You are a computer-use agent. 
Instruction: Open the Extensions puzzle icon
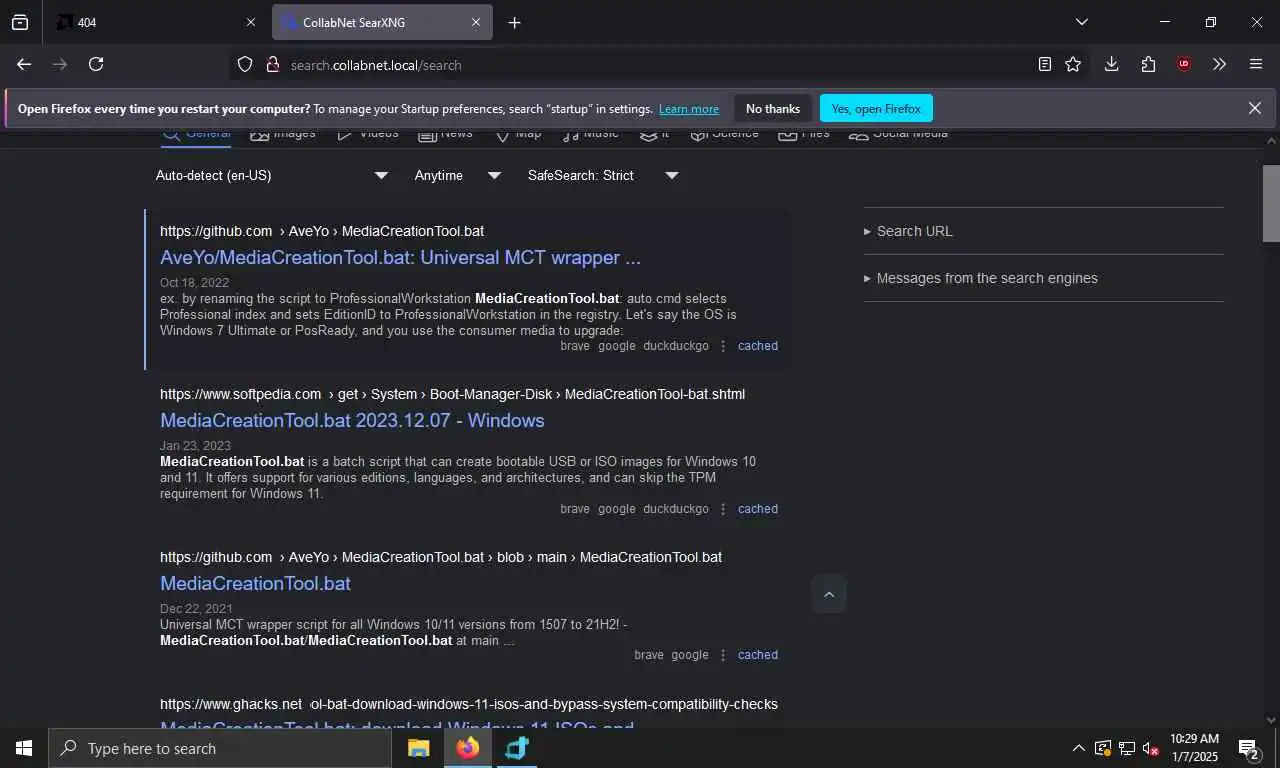[1148, 64]
